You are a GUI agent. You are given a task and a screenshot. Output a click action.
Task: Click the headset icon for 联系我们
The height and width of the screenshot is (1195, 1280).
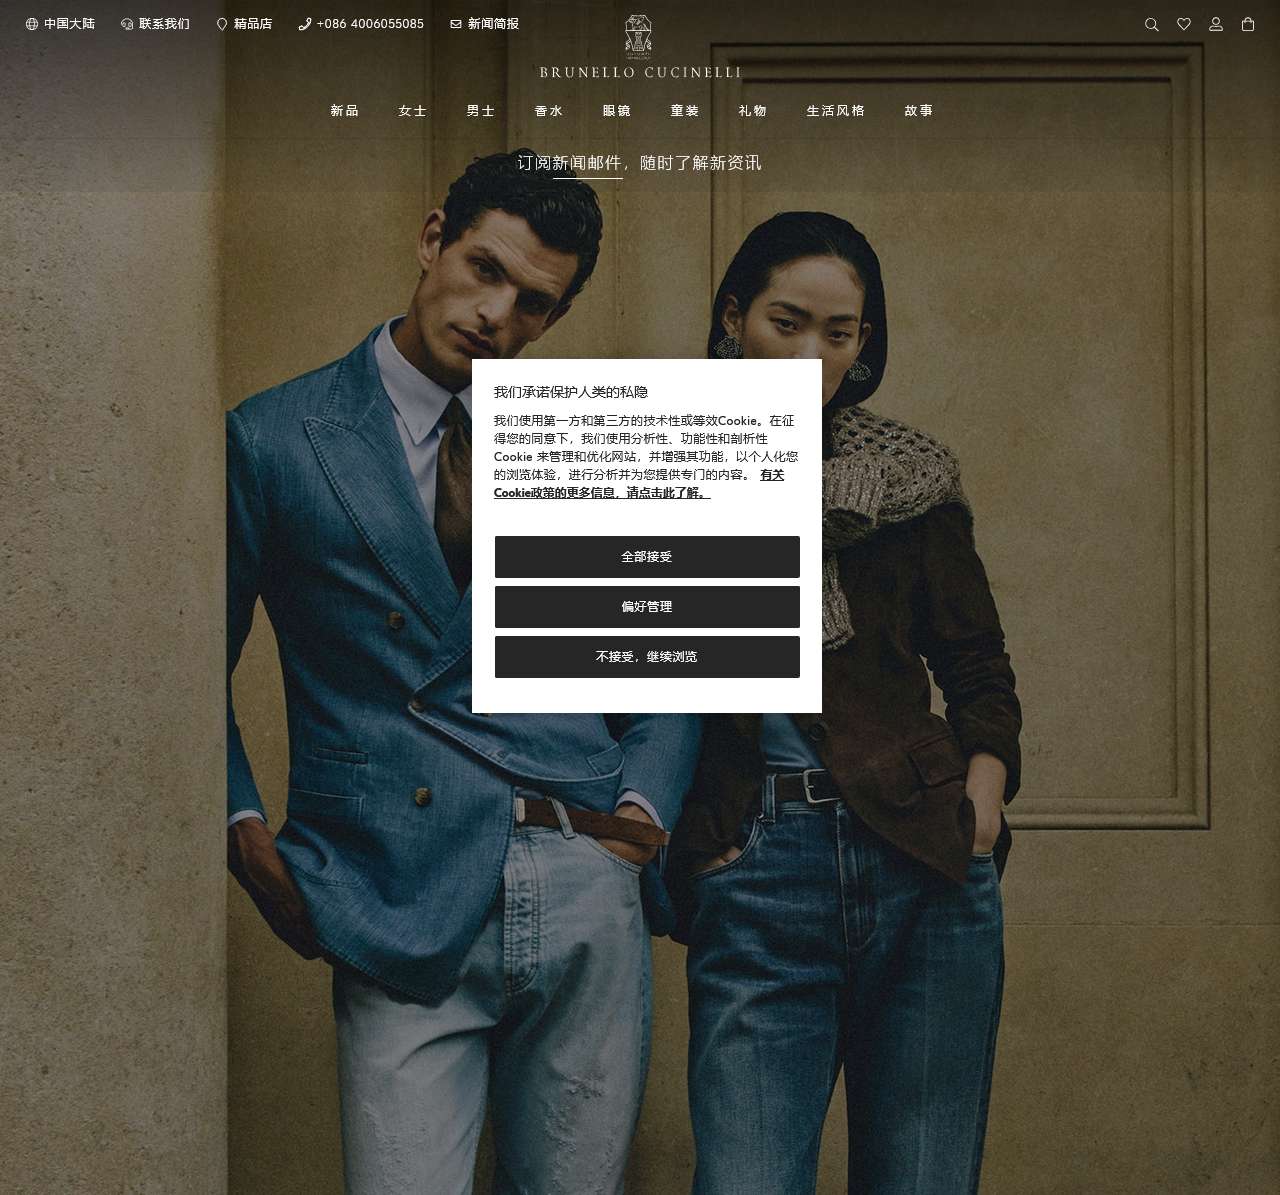coord(127,24)
